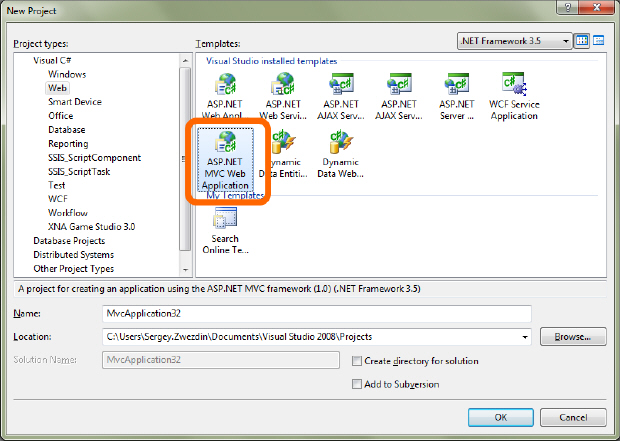This screenshot has width=620, height=441.
Task: Click Browse... to choose location
Action: pos(573,337)
